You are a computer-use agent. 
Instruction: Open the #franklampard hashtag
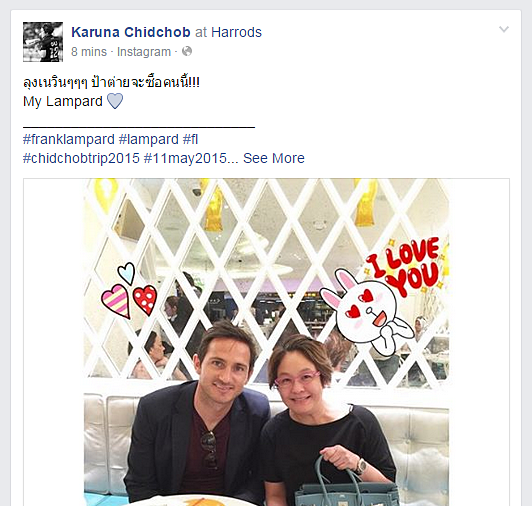pos(69,139)
